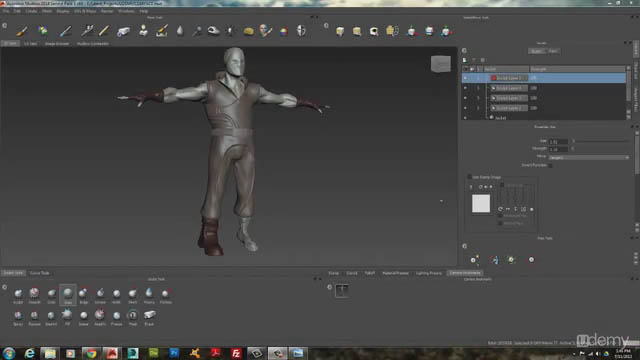Open the Sculpt Tools tray menu button
Viewport: 640px width, 360px height.
[4, 287]
